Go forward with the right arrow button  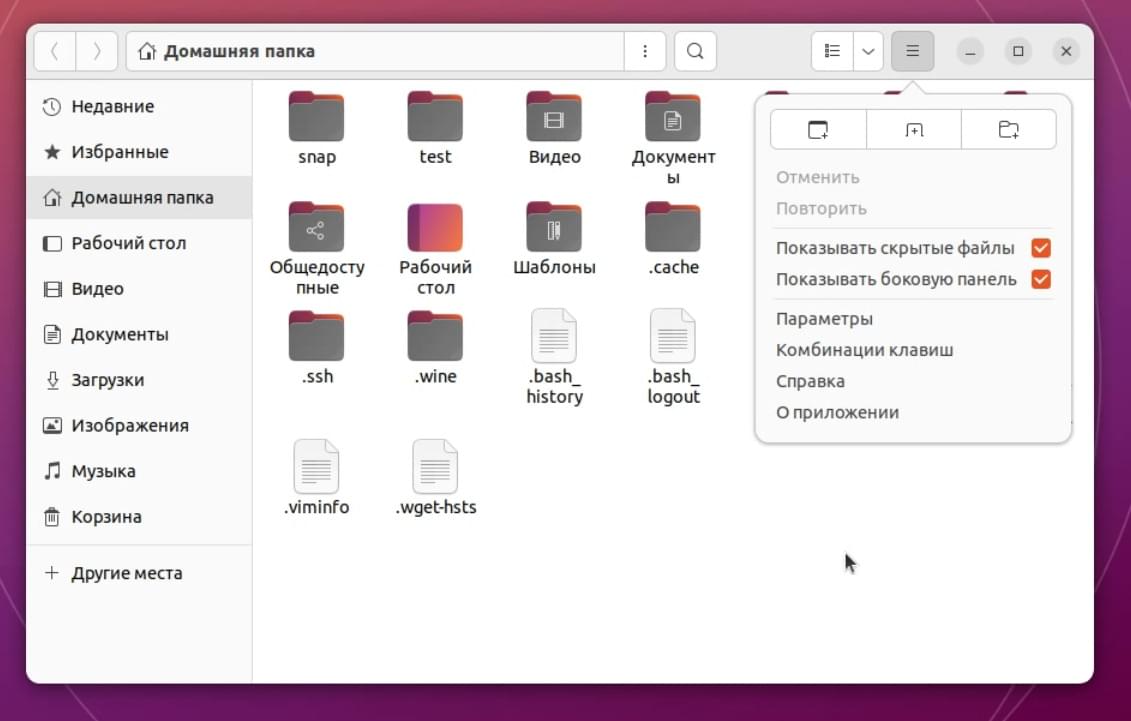pyautogui.click(x=97, y=51)
